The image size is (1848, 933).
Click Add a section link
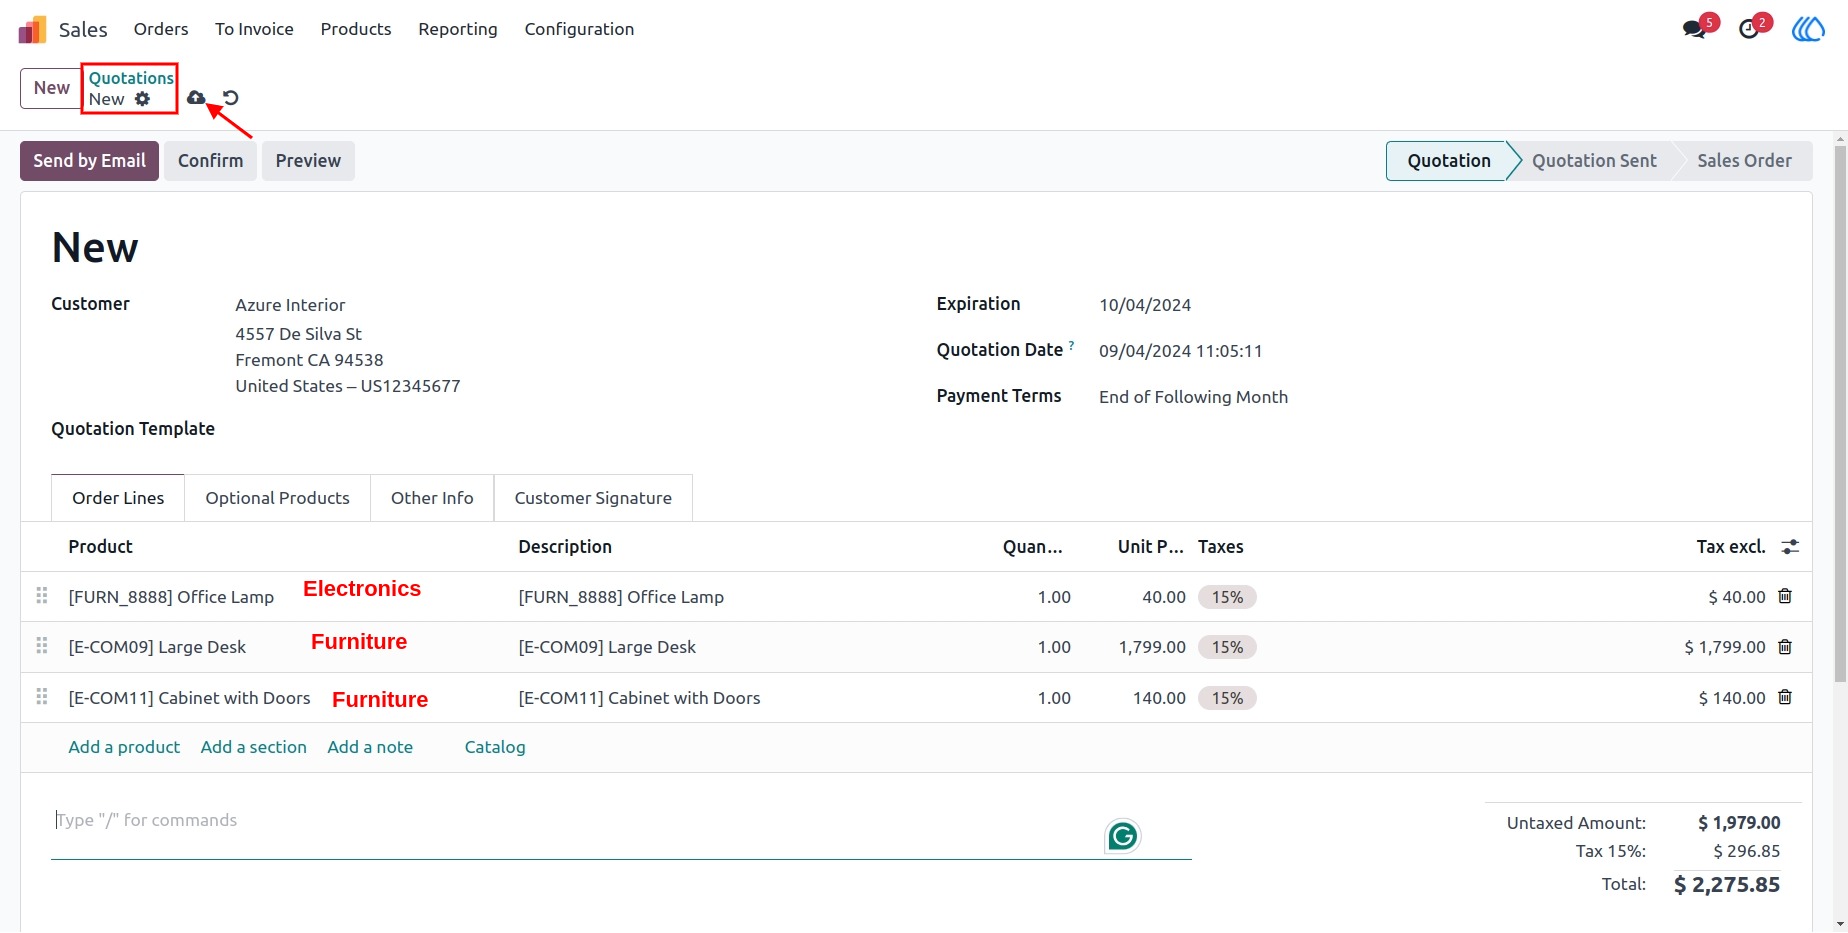253,747
